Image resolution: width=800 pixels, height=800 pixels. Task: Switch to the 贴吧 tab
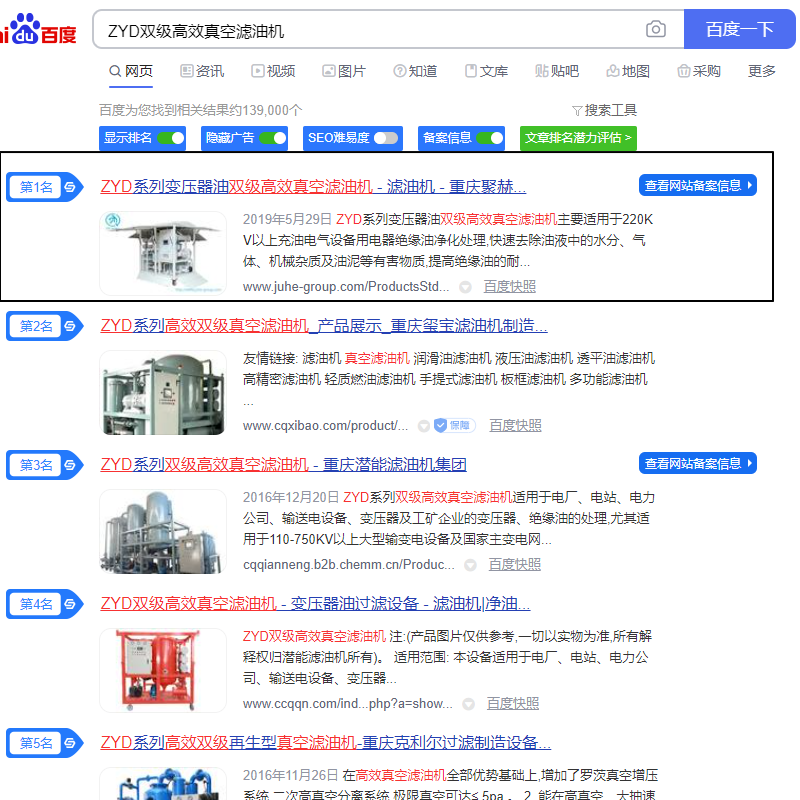(x=557, y=71)
